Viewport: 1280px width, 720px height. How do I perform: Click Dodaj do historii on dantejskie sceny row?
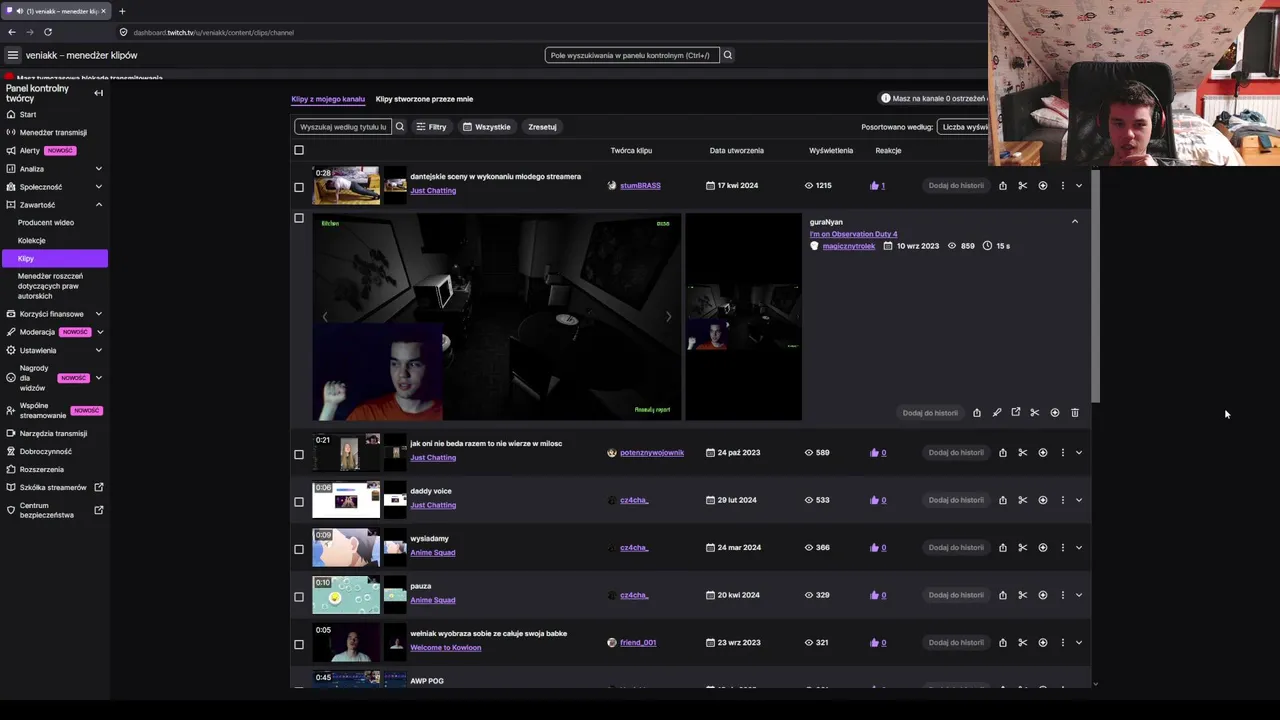[x=956, y=186]
